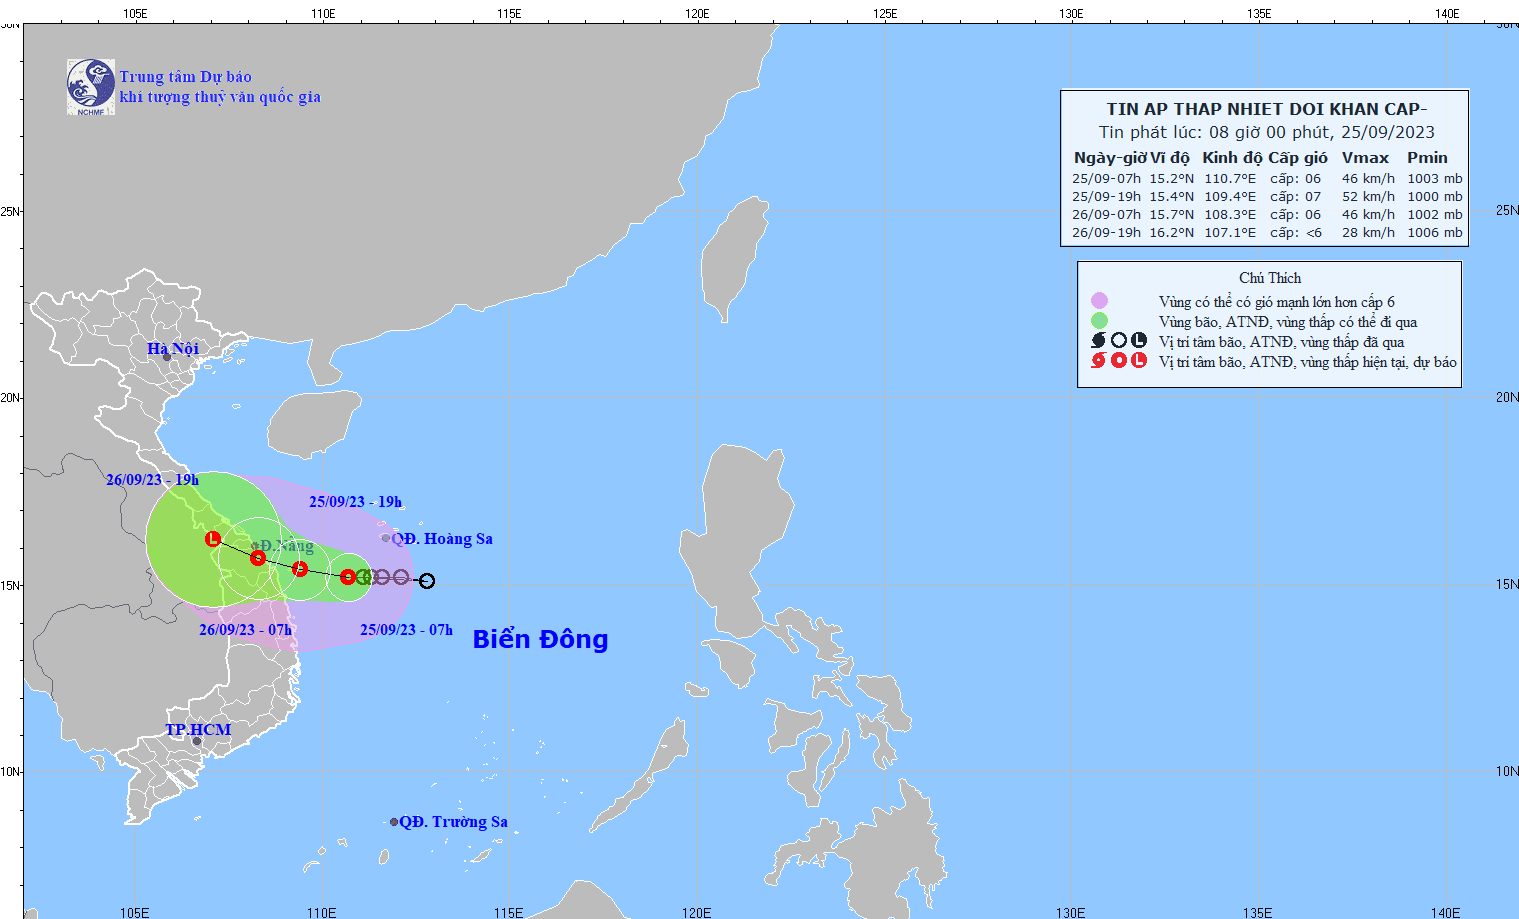Click the black hollow circle icon in legend
1519x919 pixels.
(x=1119, y=341)
